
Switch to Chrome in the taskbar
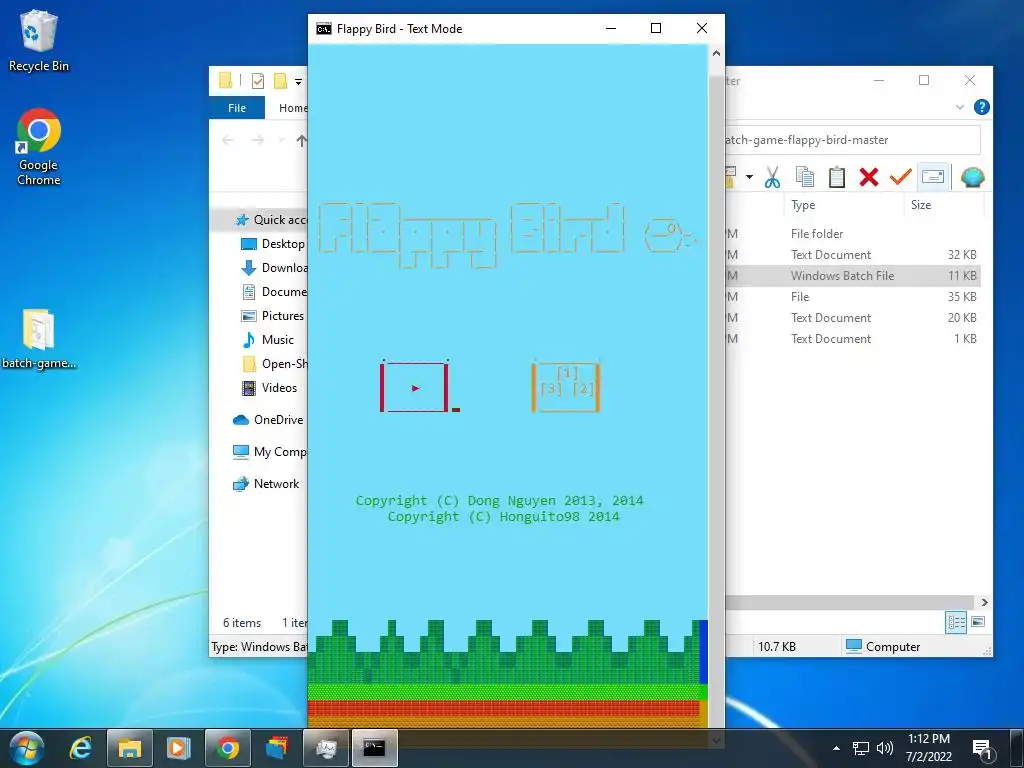(227, 748)
